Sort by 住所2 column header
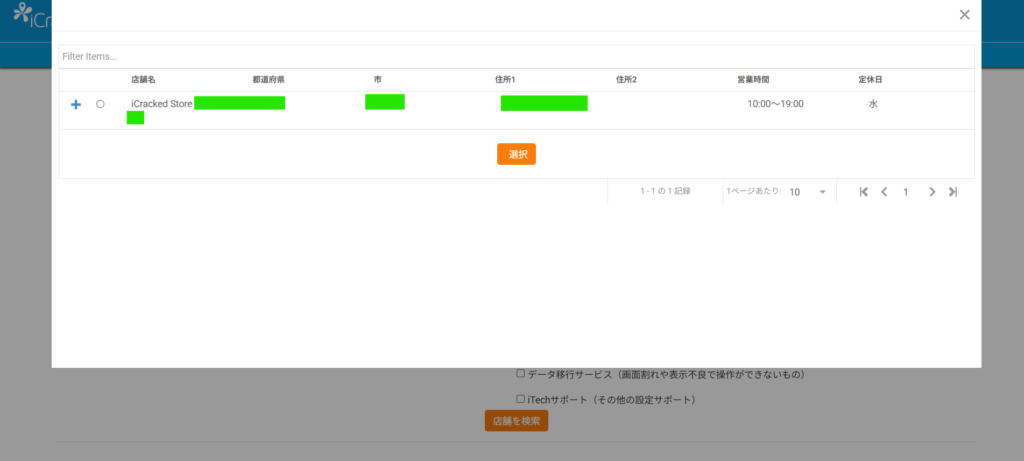 coord(626,80)
